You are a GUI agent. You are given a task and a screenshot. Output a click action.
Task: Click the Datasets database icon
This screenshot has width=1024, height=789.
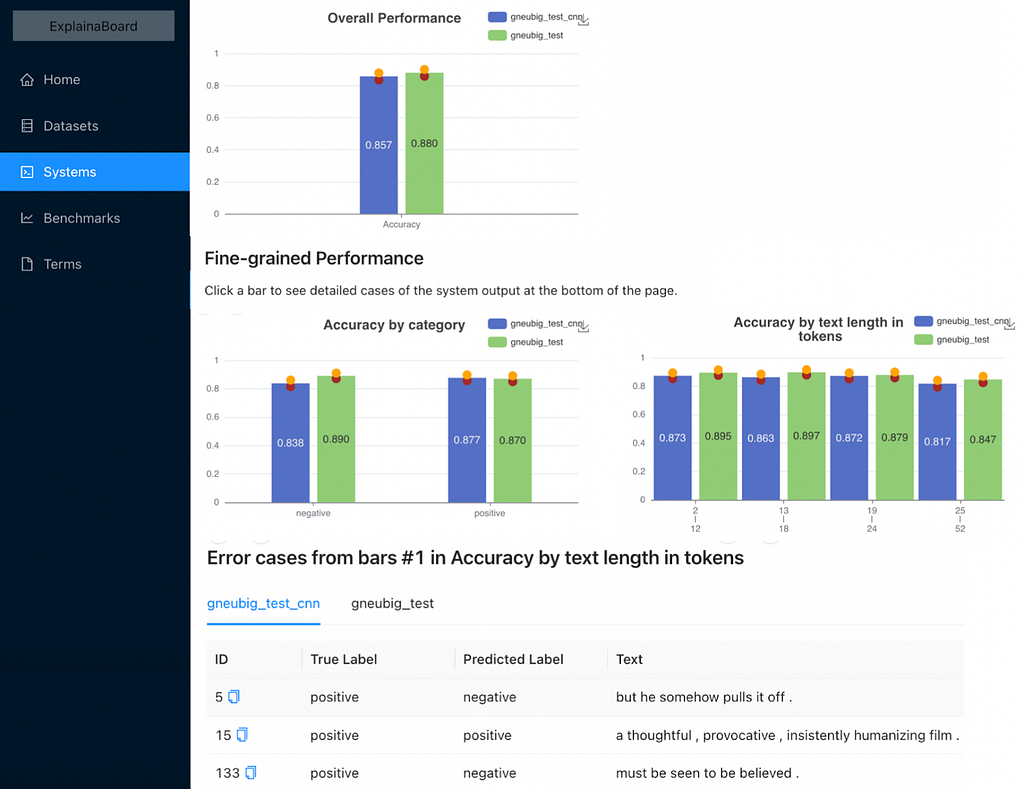[x=27, y=125]
